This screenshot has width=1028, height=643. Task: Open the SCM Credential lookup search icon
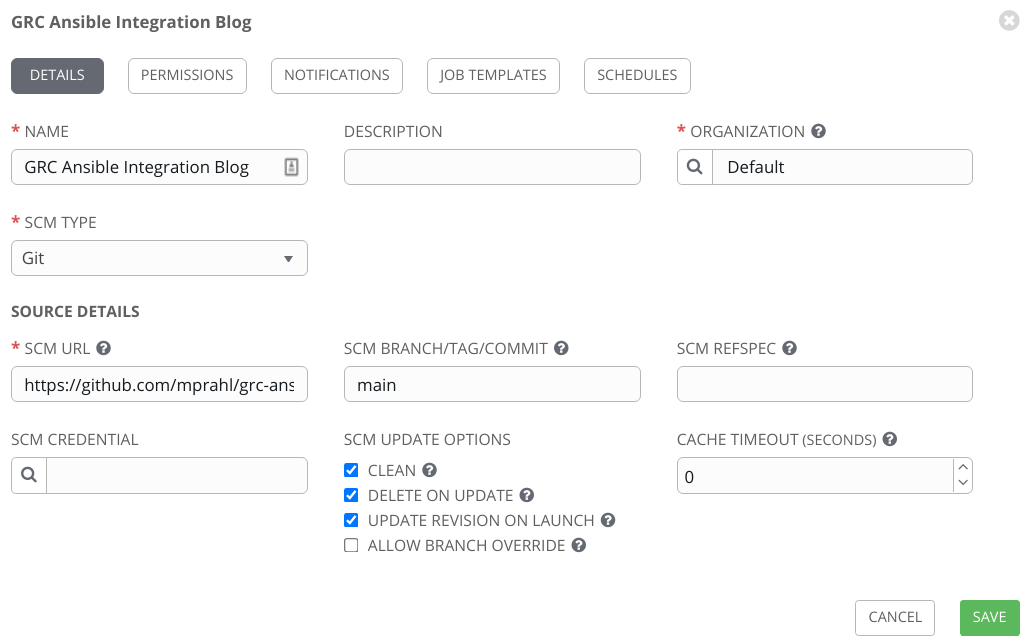click(28, 474)
